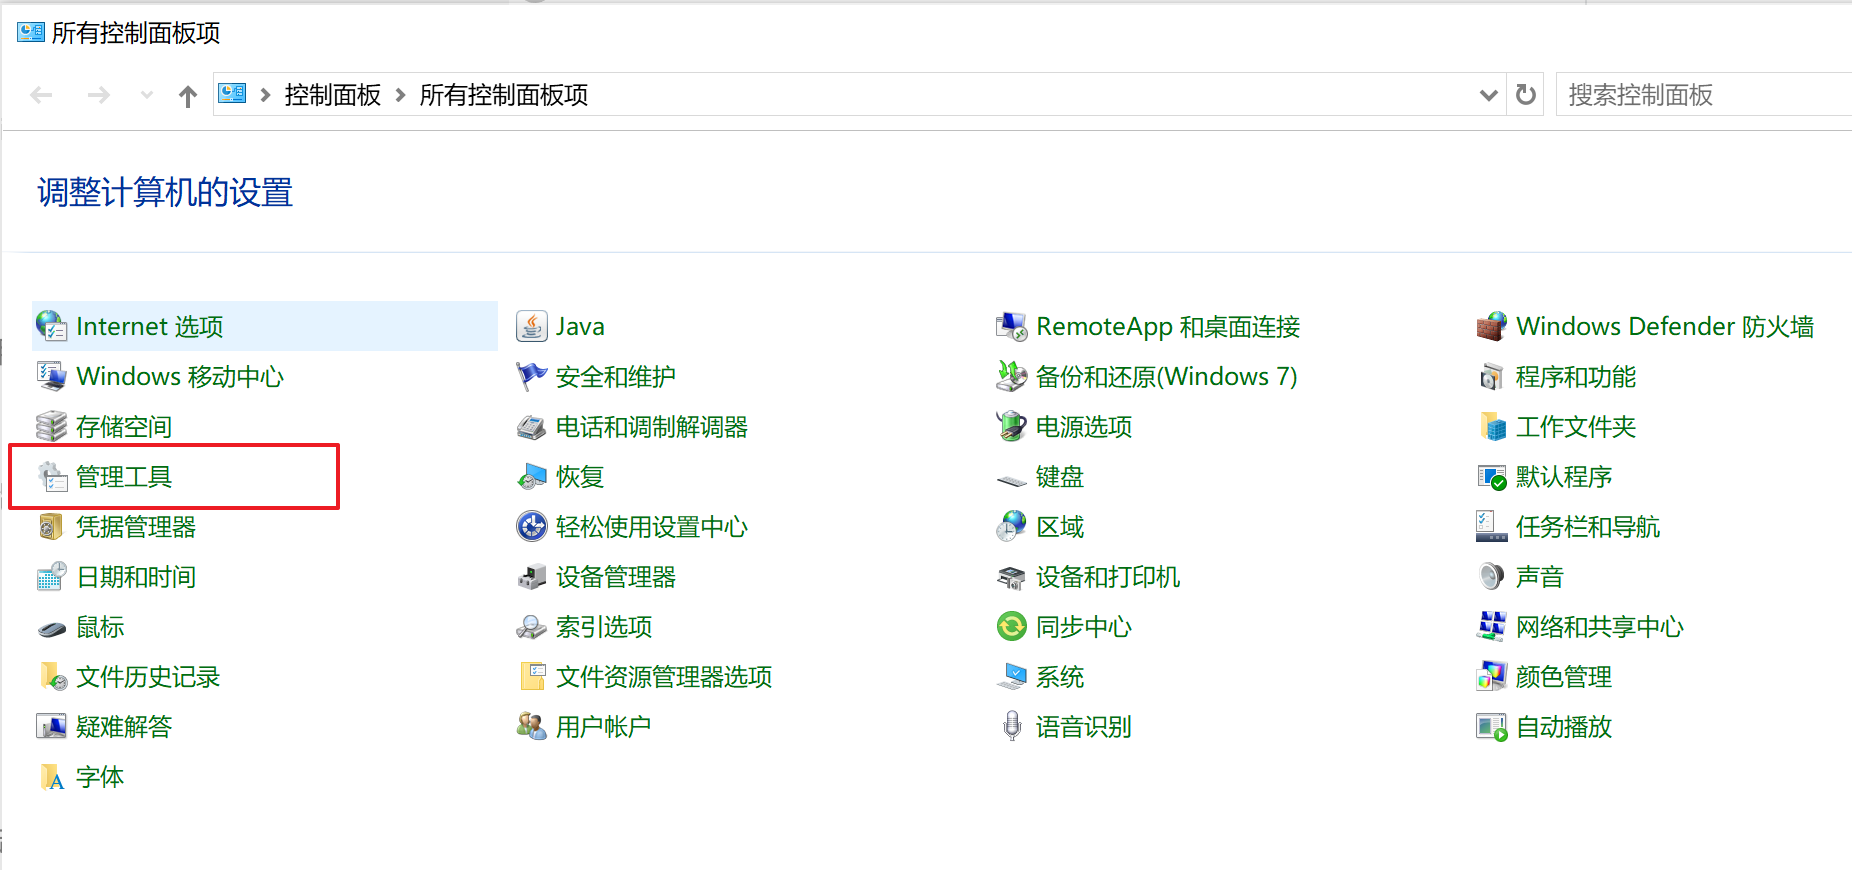This screenshot has width=1852, height=870.
Task: Open the 索引选项 icon
Action: (531, 627)
